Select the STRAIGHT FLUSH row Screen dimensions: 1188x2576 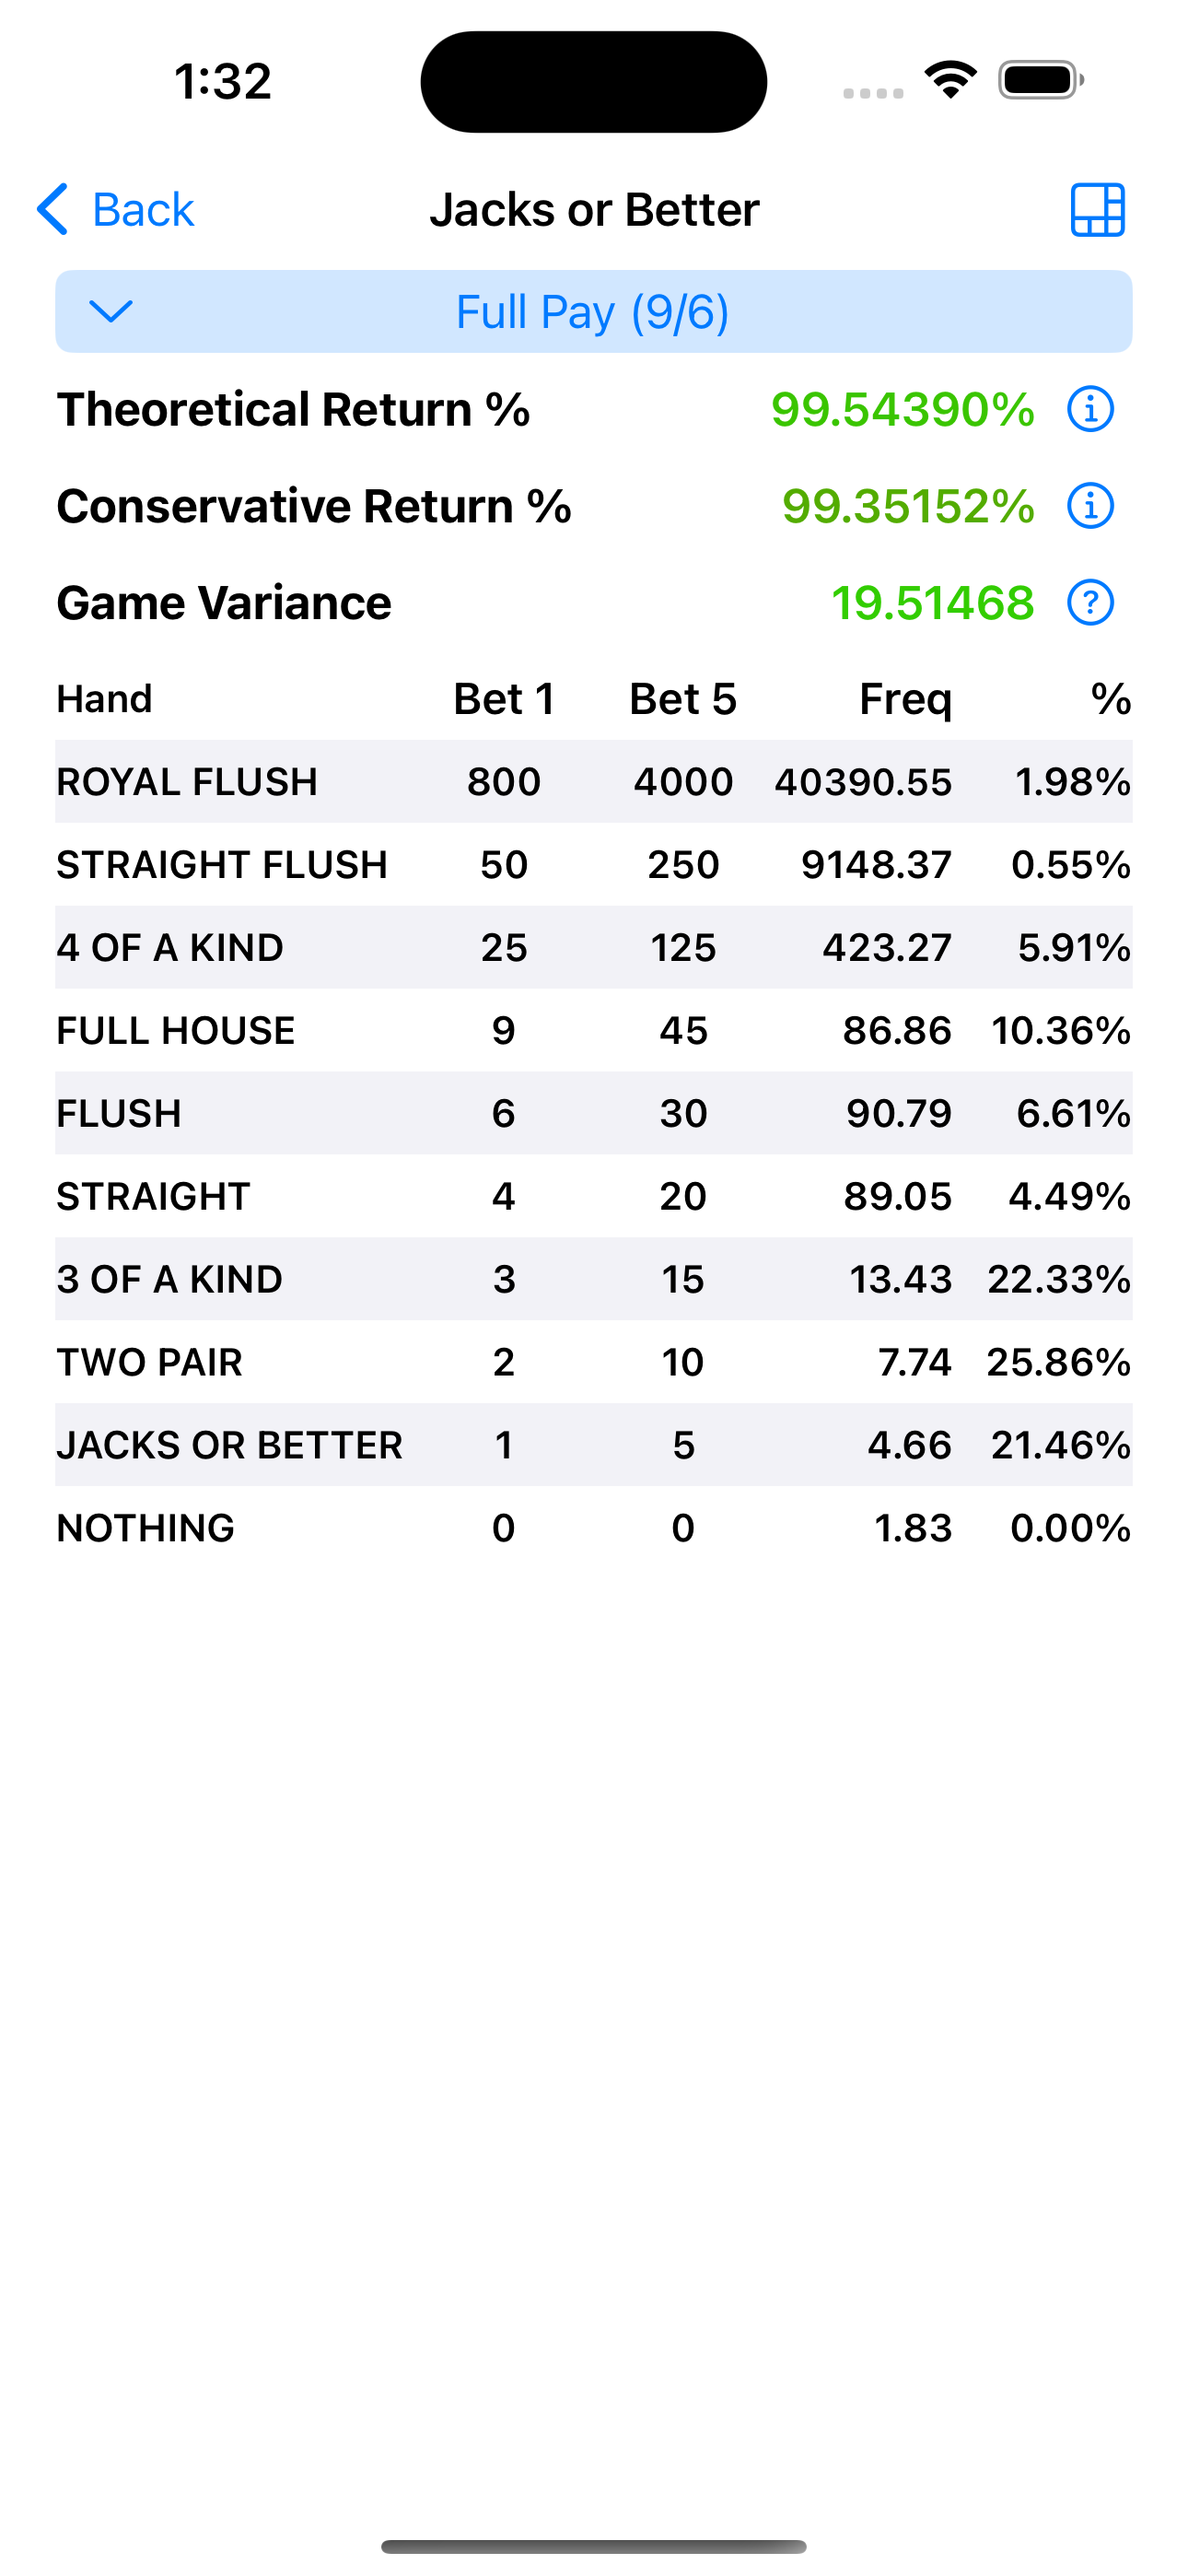(593, 865)
